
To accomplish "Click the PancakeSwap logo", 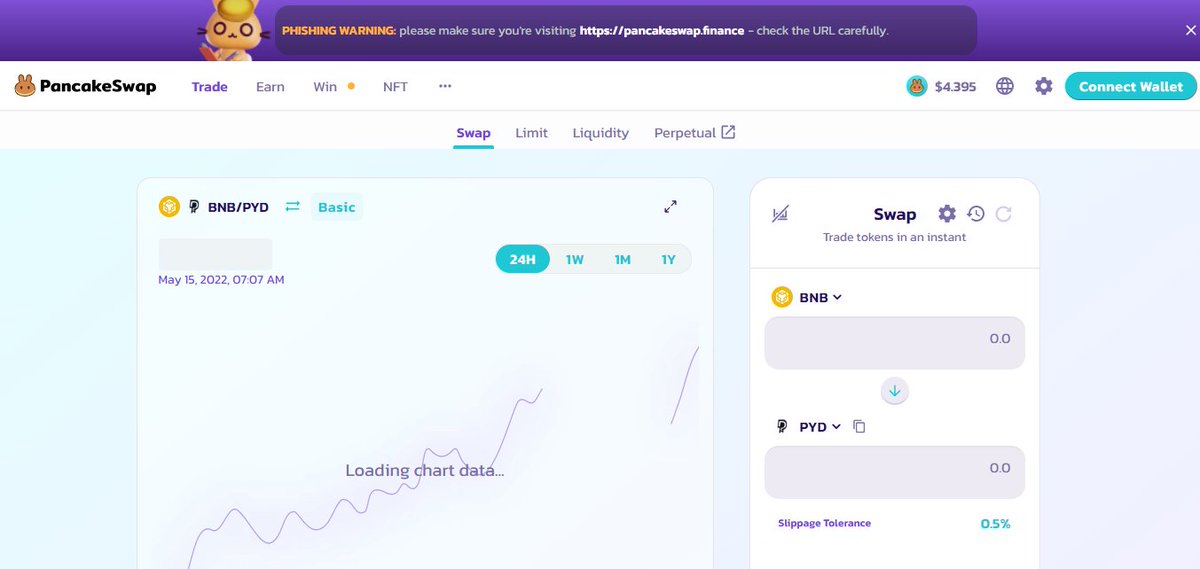I will click(x=85, y=87).
